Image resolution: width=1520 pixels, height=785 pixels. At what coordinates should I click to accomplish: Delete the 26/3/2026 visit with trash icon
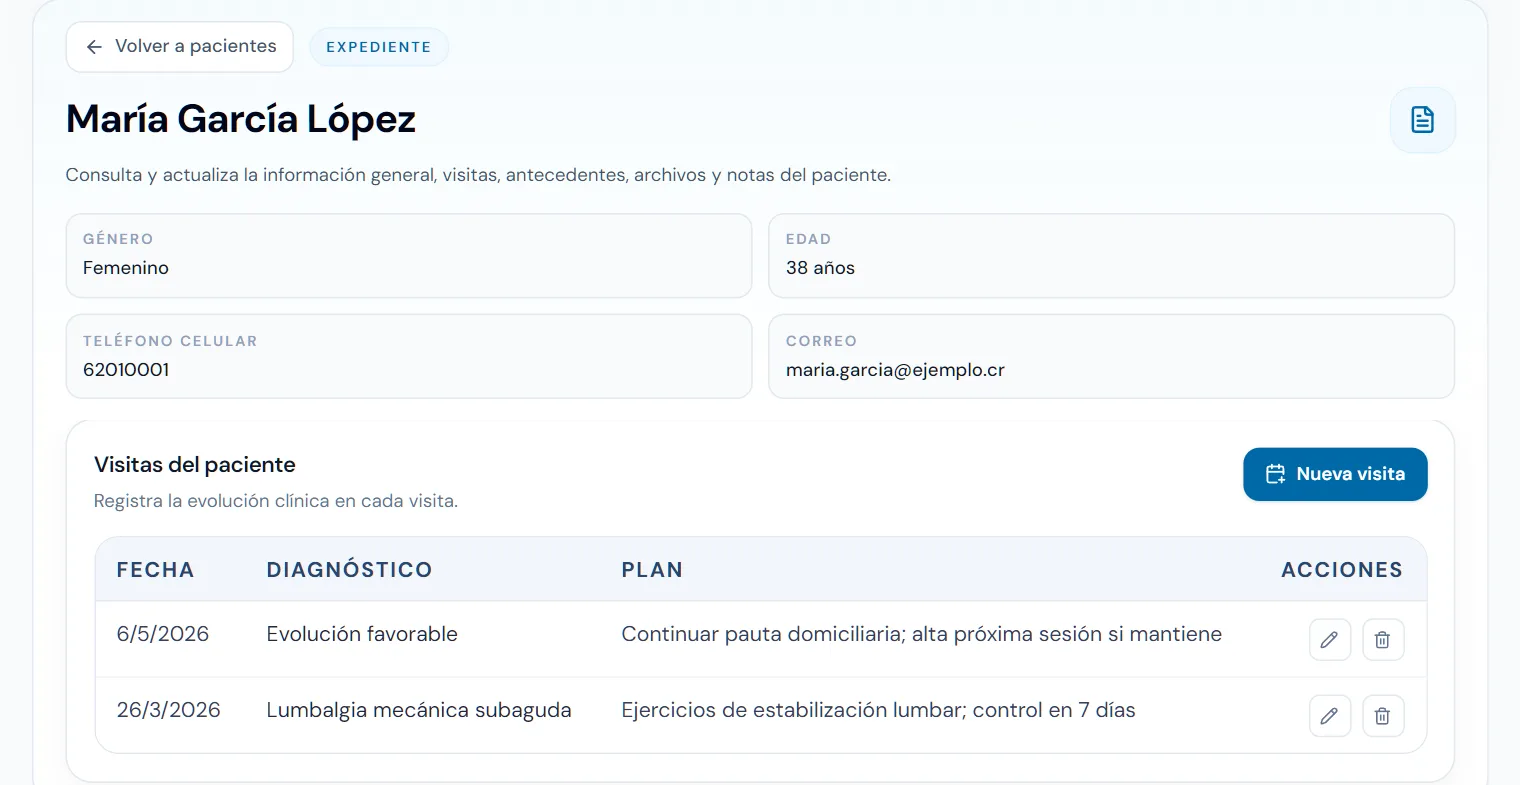[x=1382, y=716]
